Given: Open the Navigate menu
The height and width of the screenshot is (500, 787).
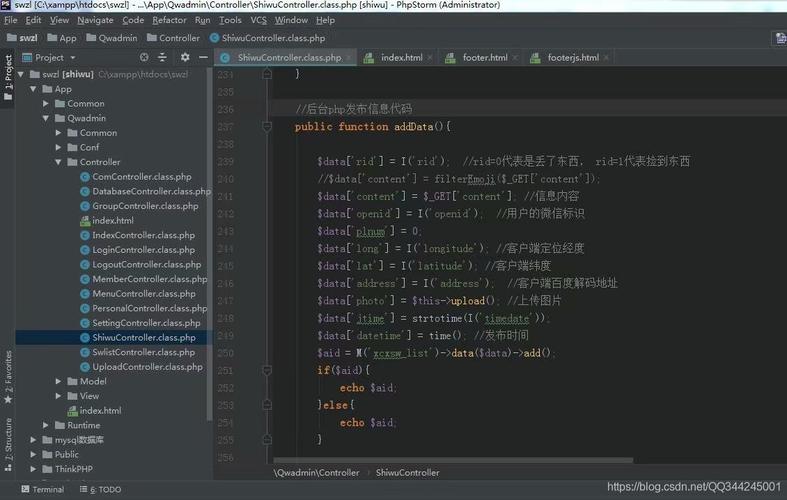Looking at the screenshot, I should (x=95, y=20).
